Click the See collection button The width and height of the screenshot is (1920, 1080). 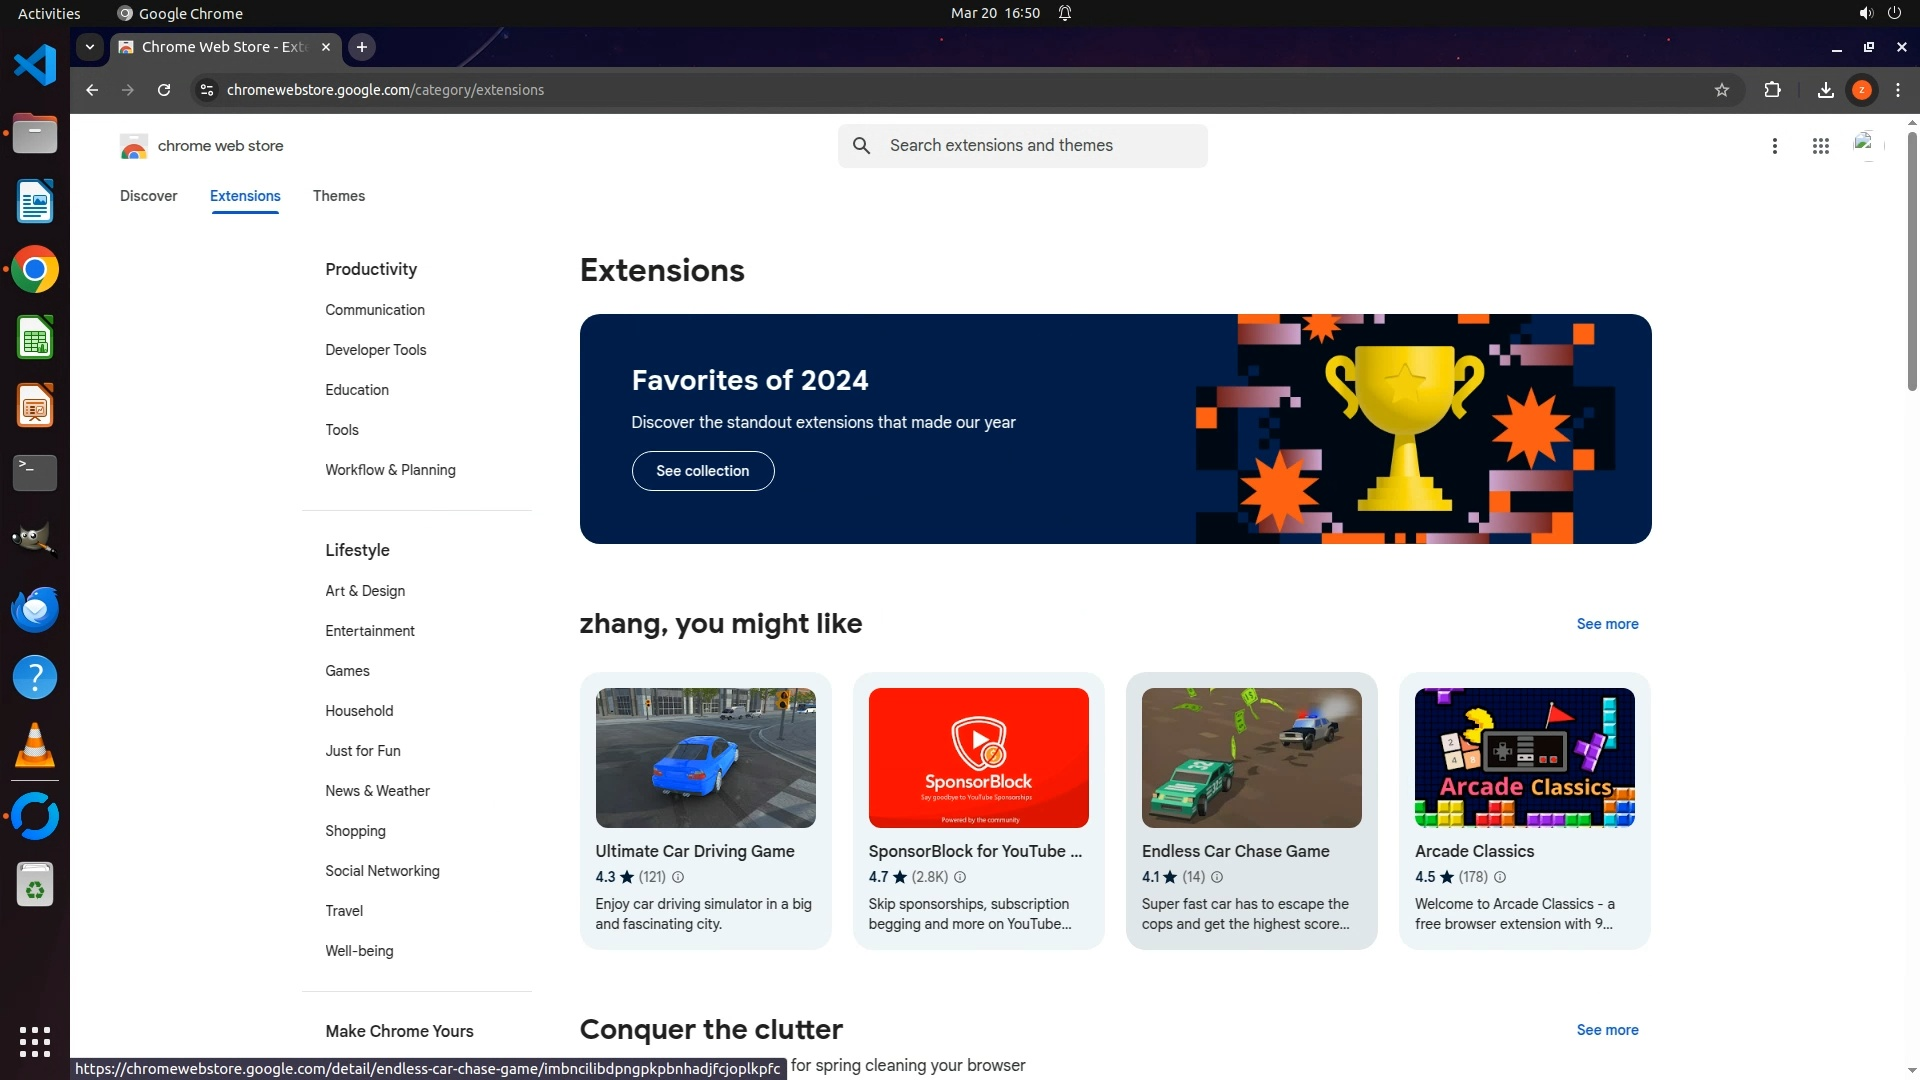(x=702, y=471)
